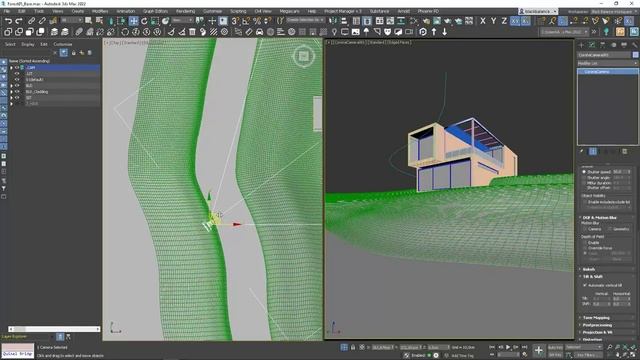Click the Undo arrow in main toolbar
640x360 pixels.
(x=8, y=21)
